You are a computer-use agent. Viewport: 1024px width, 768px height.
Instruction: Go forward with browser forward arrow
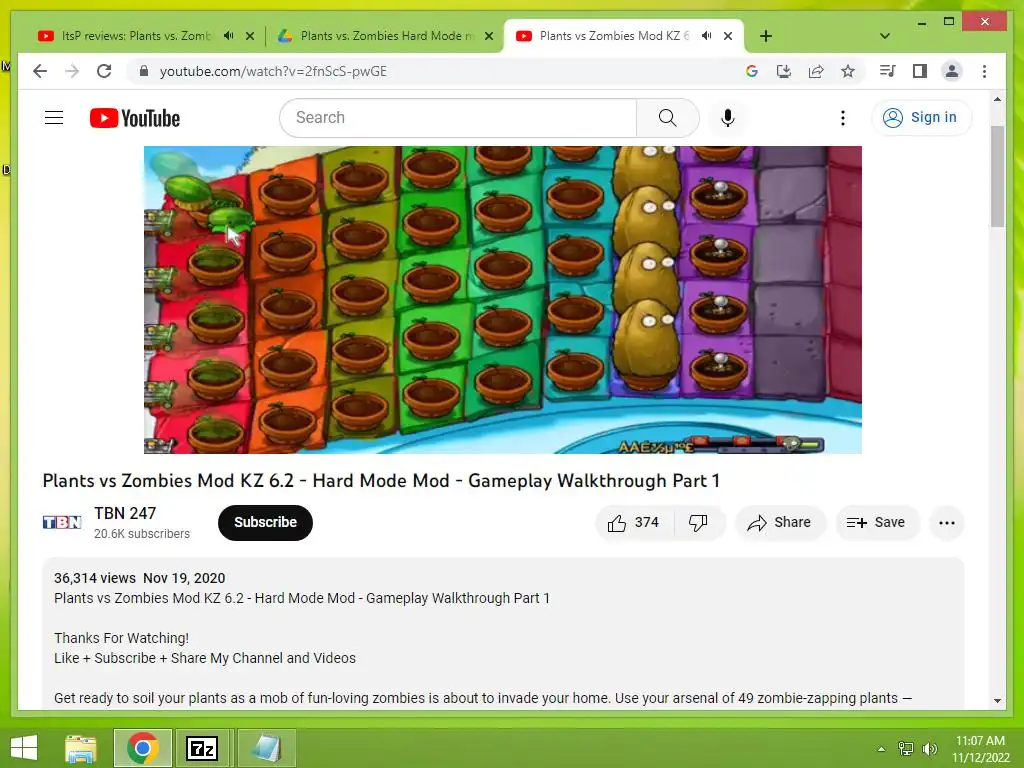72,71
